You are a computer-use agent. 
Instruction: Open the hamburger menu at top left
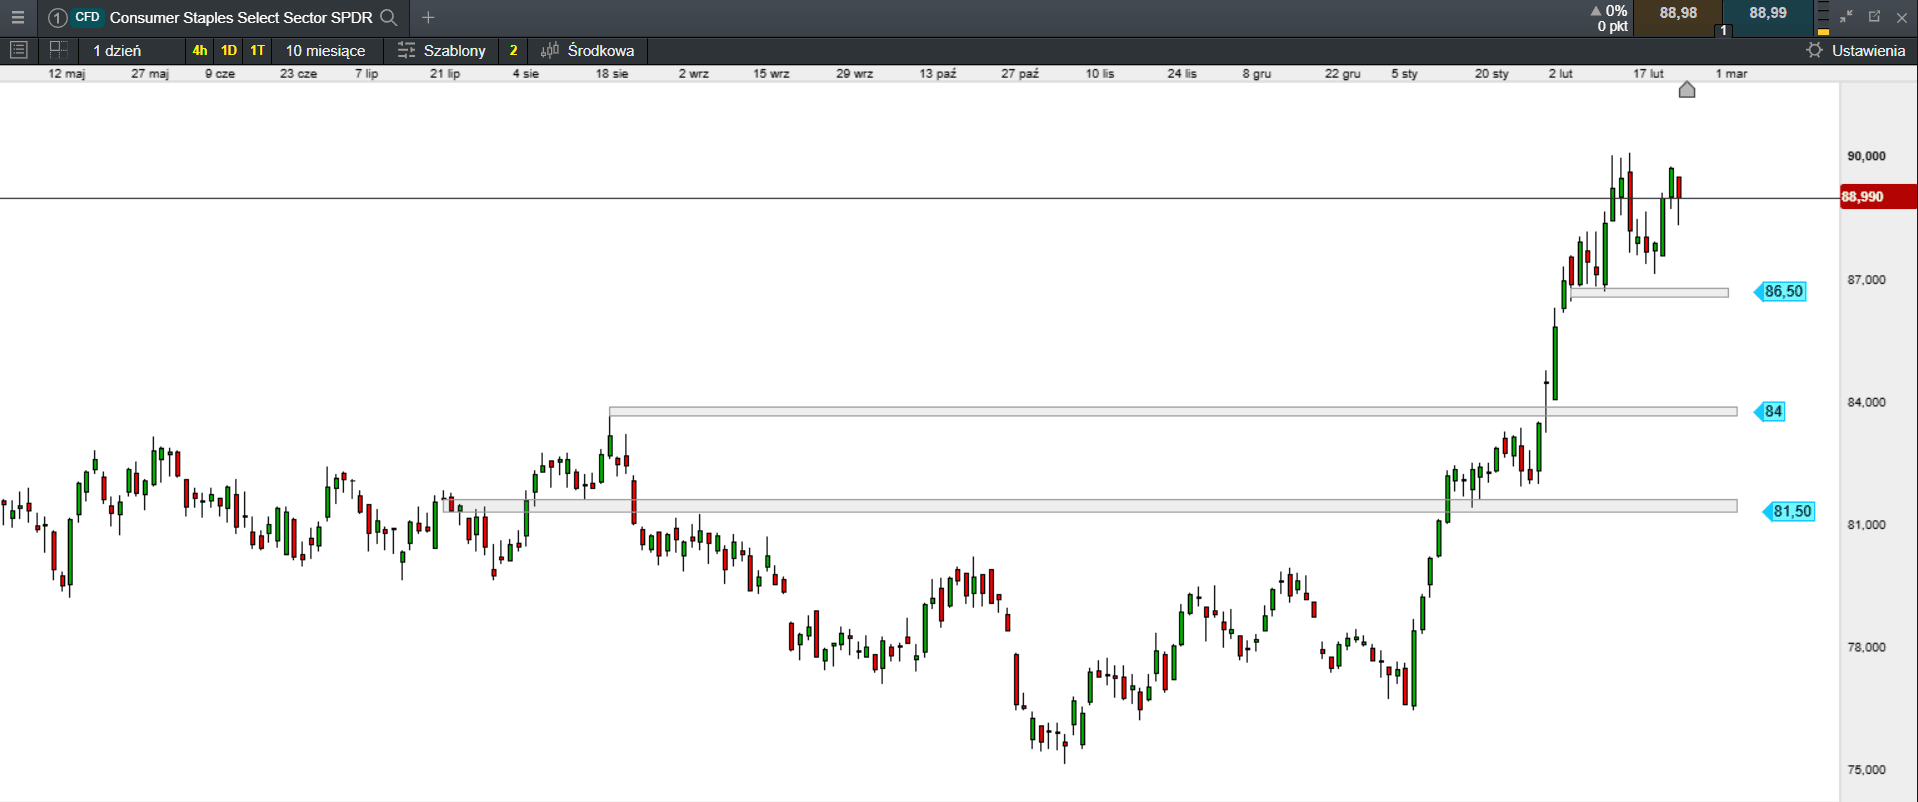coord(17,17)
